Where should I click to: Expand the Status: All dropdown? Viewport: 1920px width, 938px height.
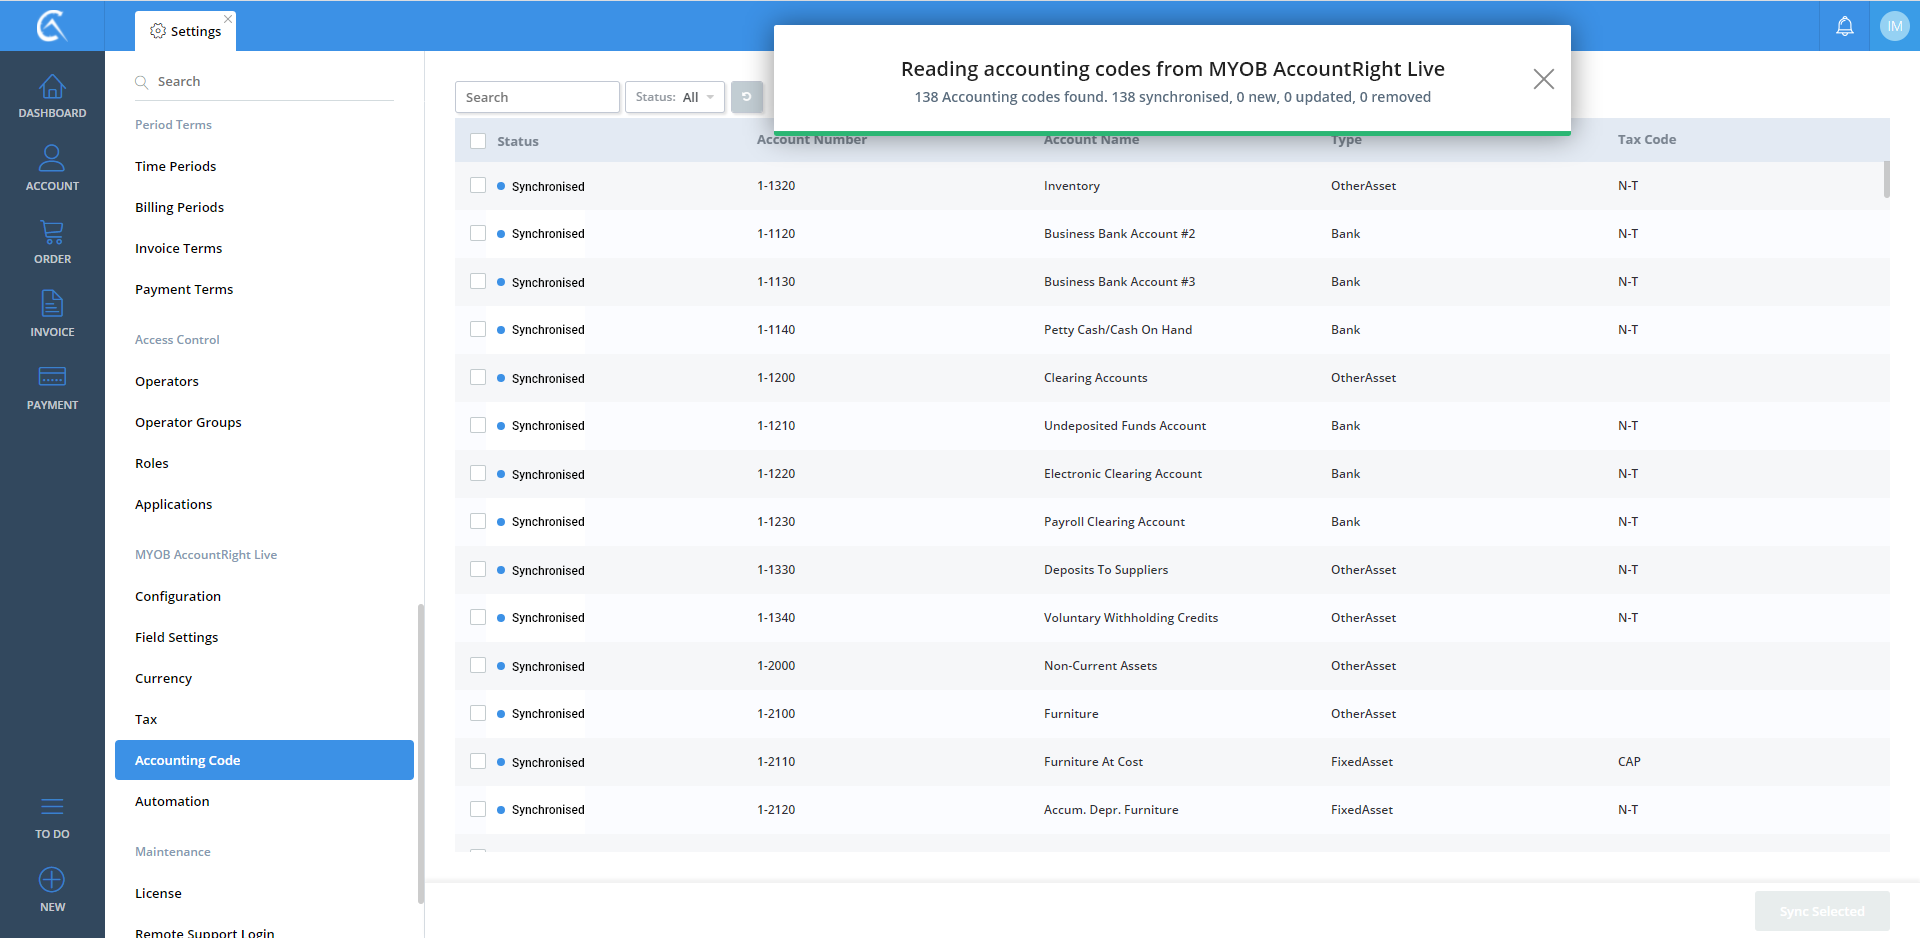click(x=675, y=97)
